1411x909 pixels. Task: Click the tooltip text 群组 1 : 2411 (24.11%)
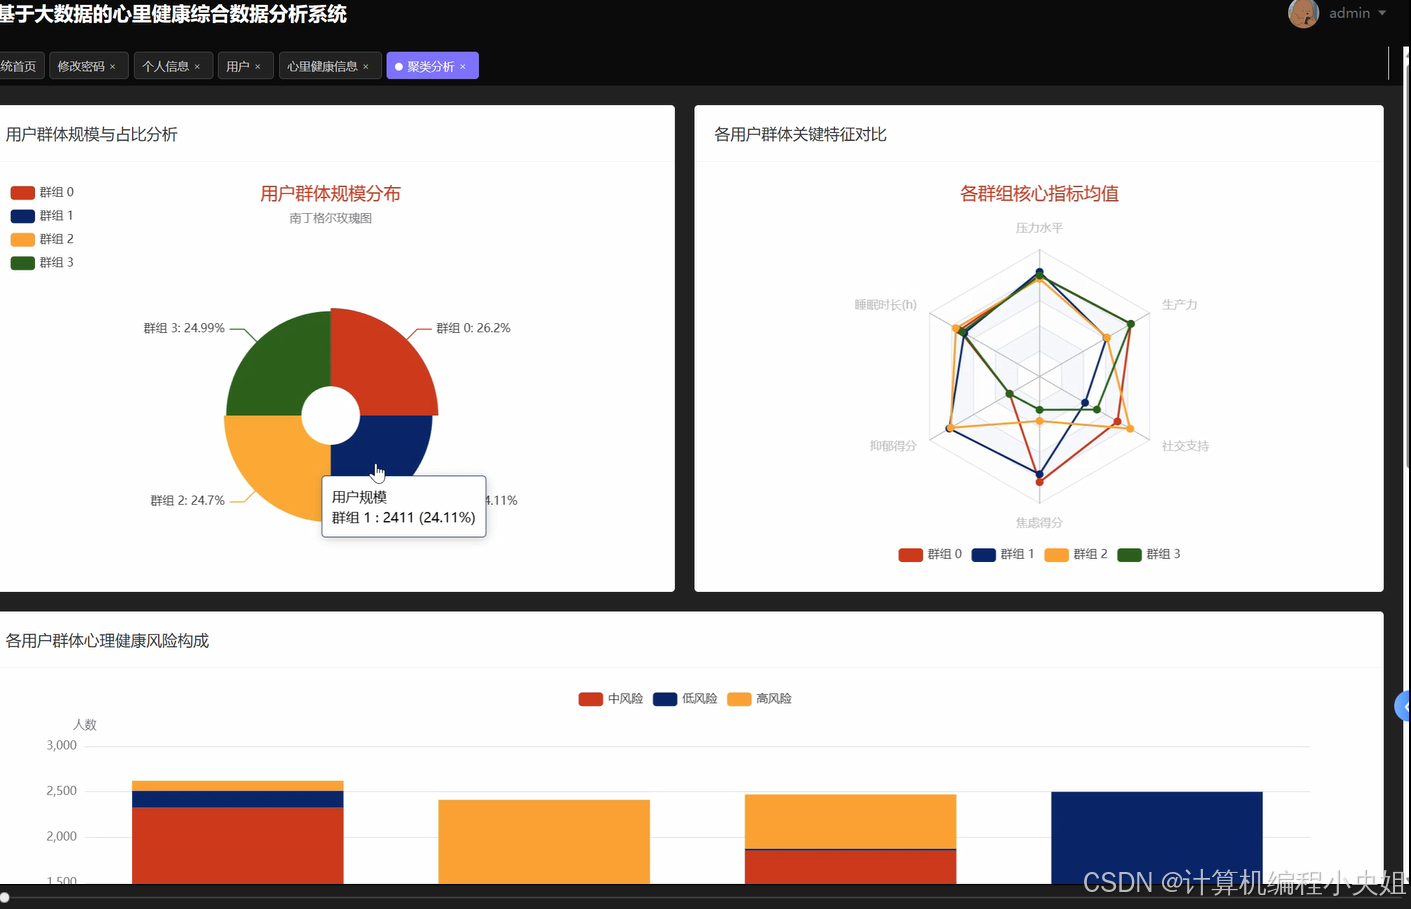coord(403,518)
